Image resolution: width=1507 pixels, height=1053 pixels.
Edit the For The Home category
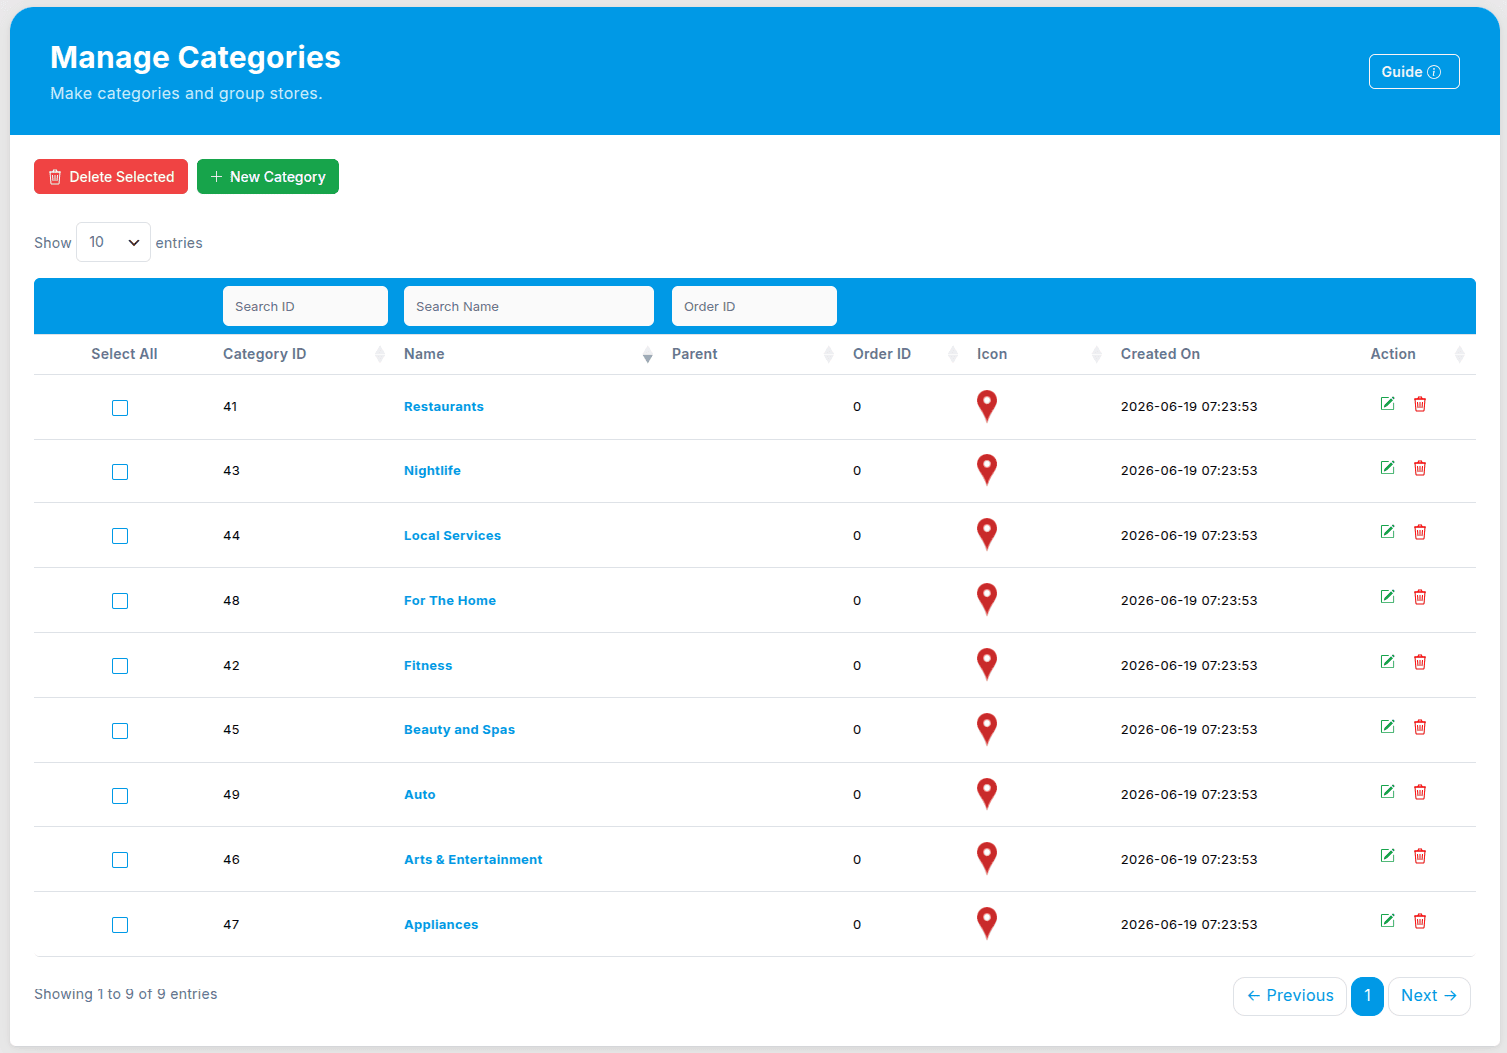(1387, 597)
